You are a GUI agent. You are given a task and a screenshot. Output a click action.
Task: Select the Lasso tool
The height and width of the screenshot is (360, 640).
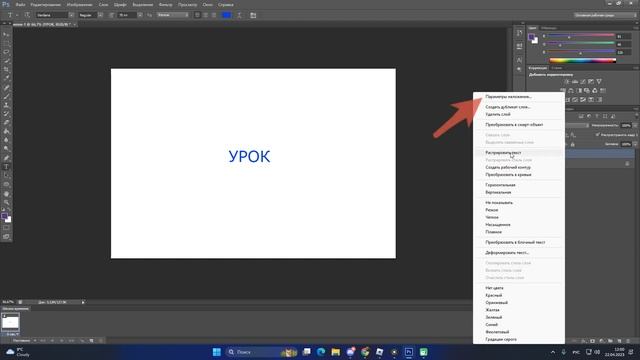tap(6, 52)
